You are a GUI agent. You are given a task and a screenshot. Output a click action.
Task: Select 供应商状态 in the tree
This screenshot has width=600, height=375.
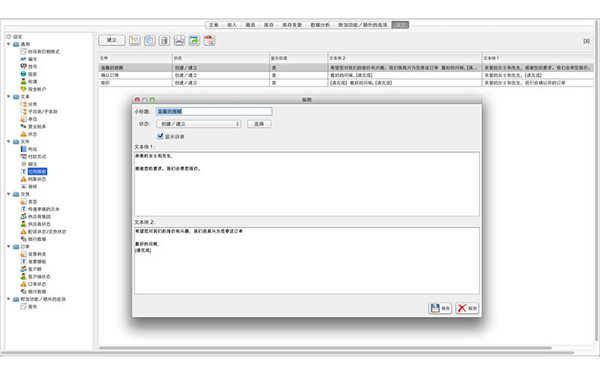(39, 224)
